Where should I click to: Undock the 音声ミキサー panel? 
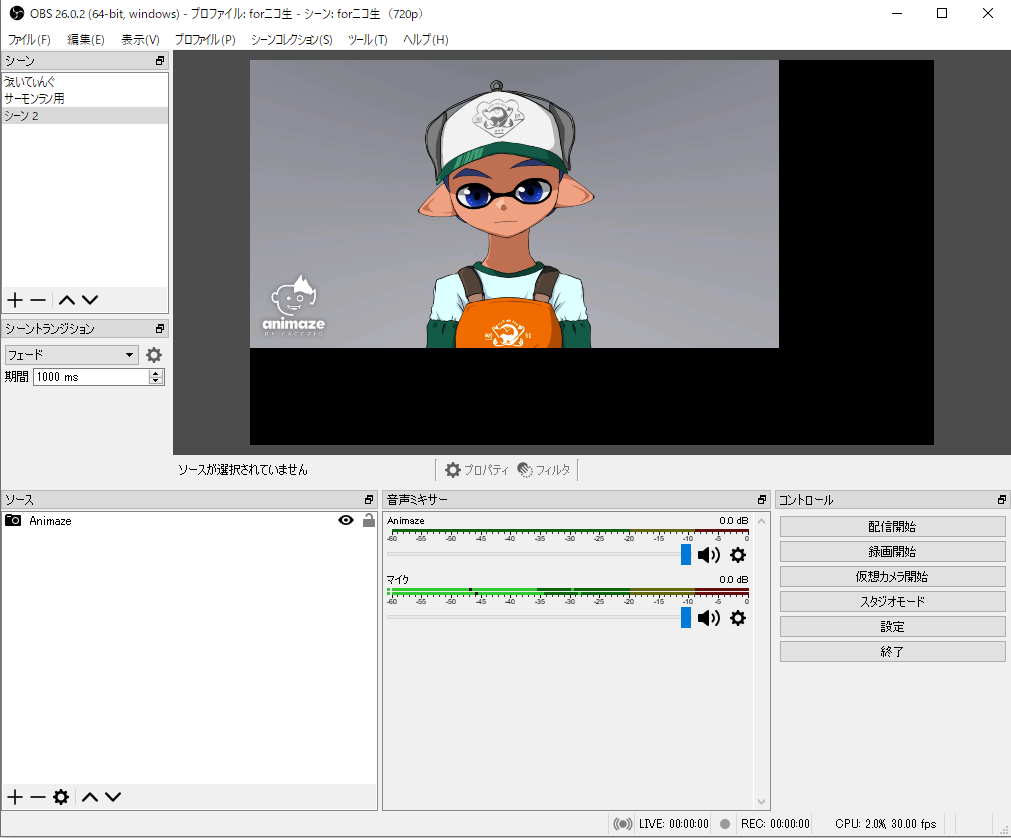tap(761, 500)
